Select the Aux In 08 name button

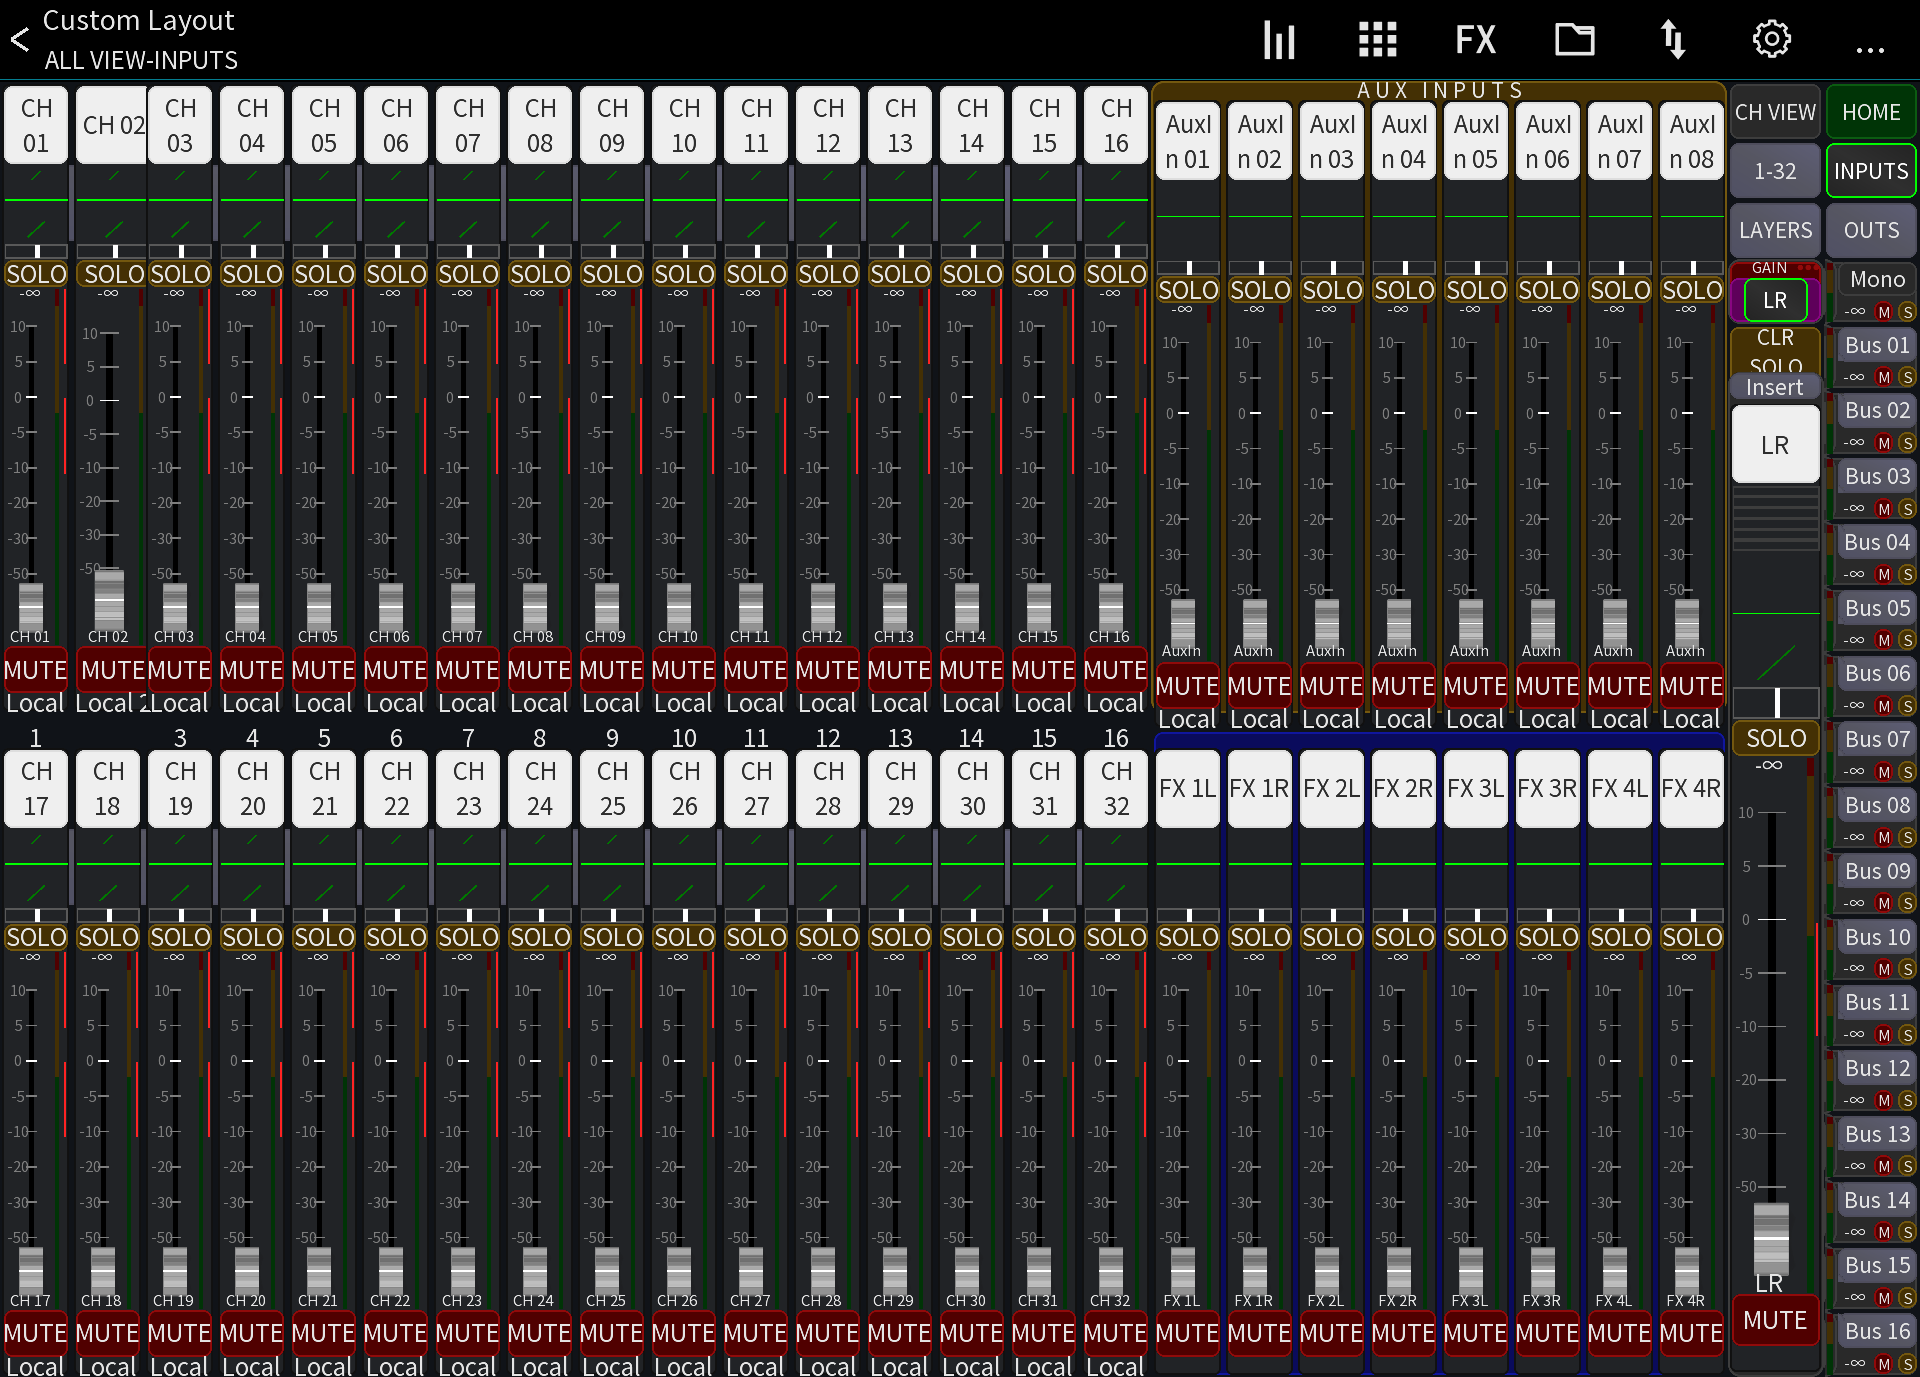click(1692, 141)
